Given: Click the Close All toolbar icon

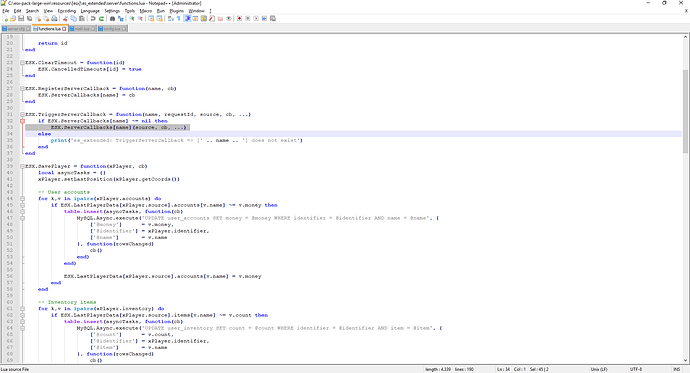Looking at the screenshot, I should tap(46, 18).
